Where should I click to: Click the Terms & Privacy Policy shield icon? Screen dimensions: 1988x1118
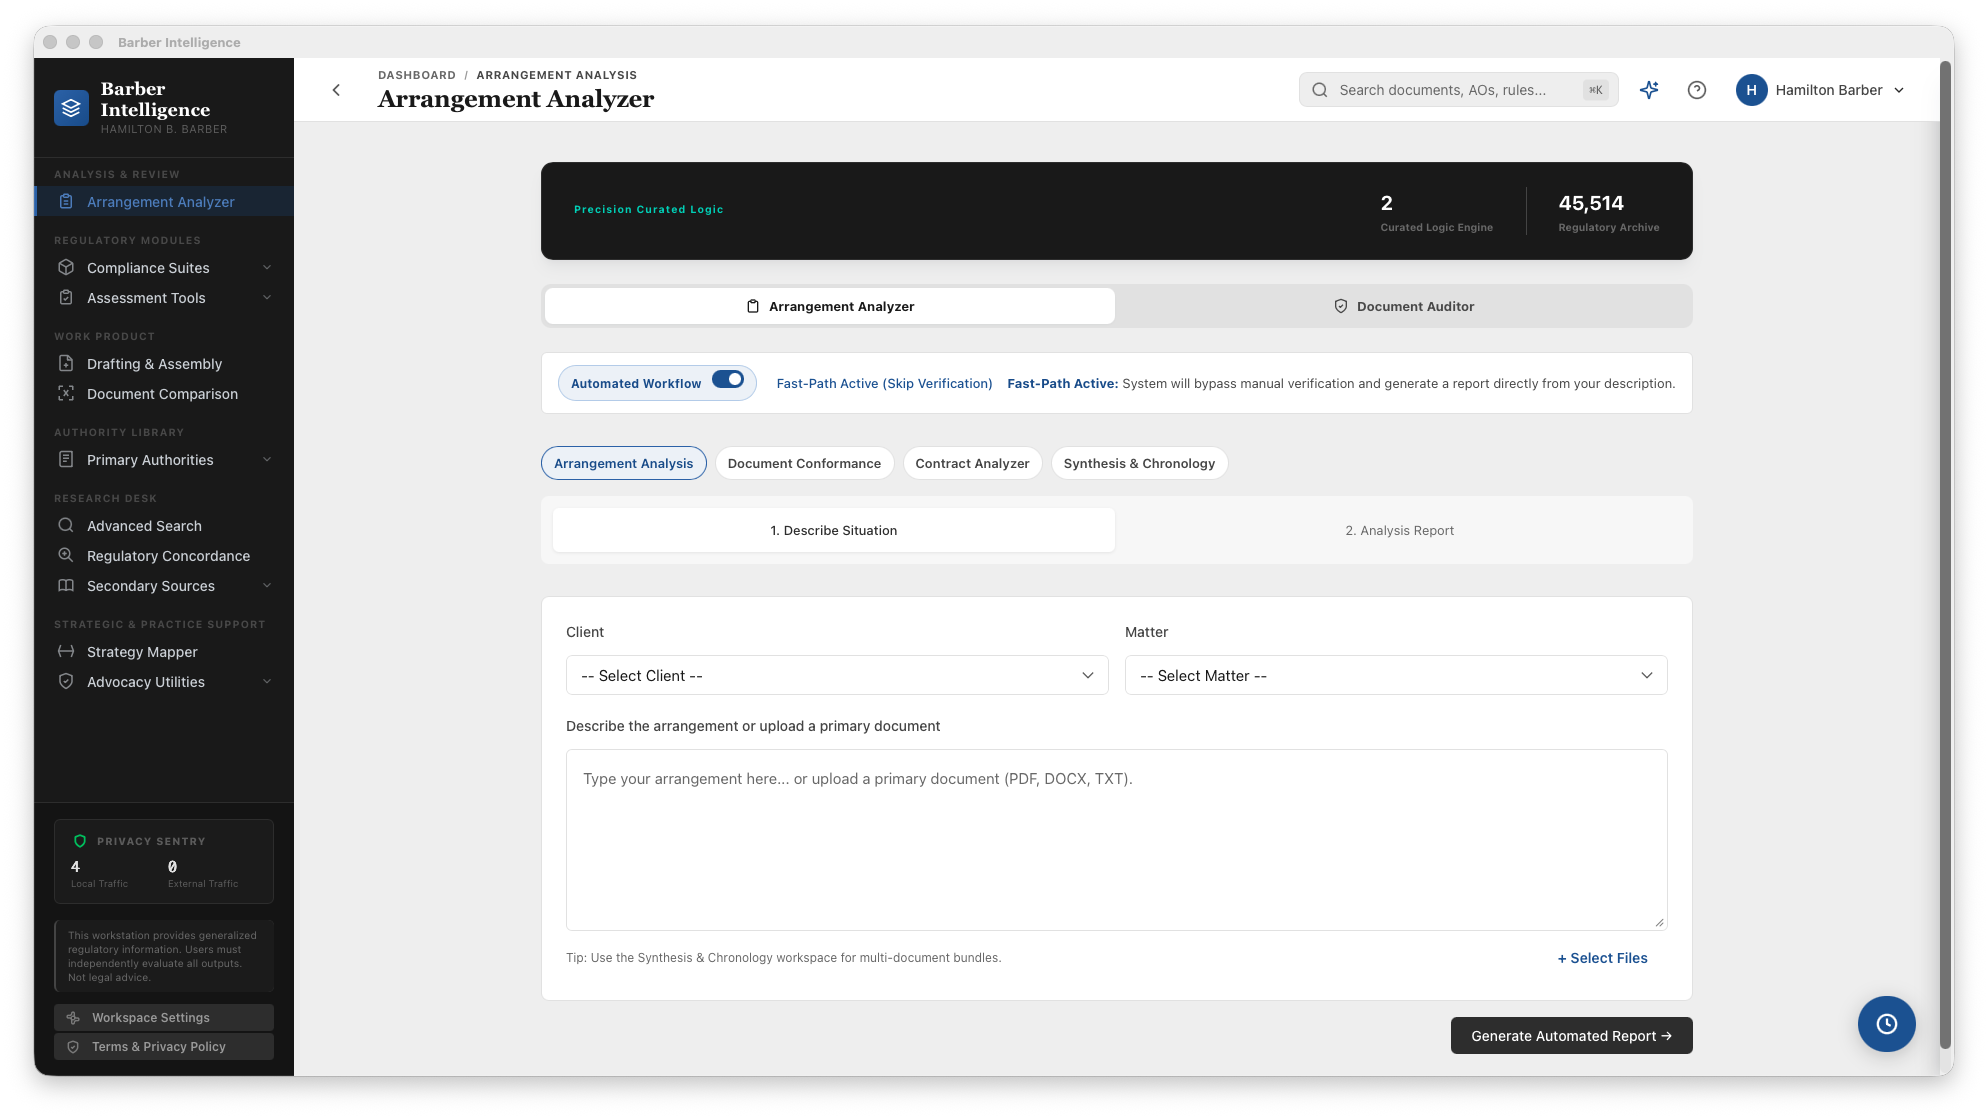pos(73,1046)
